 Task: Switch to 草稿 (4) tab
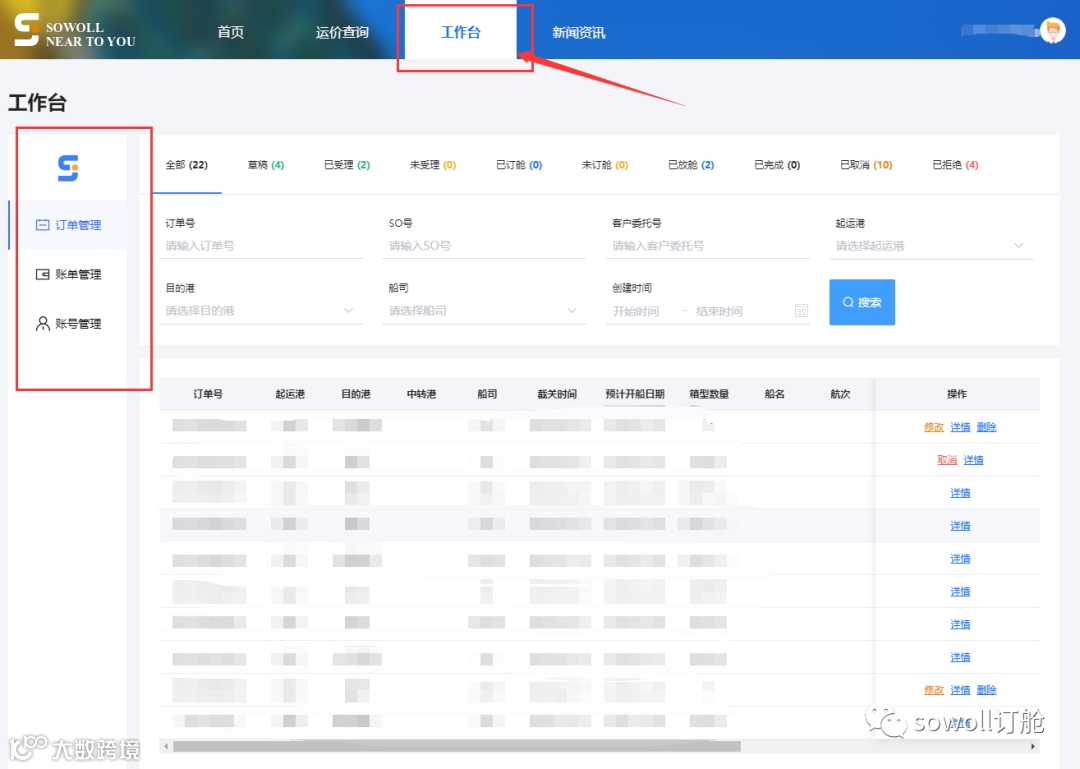[266, 165]
